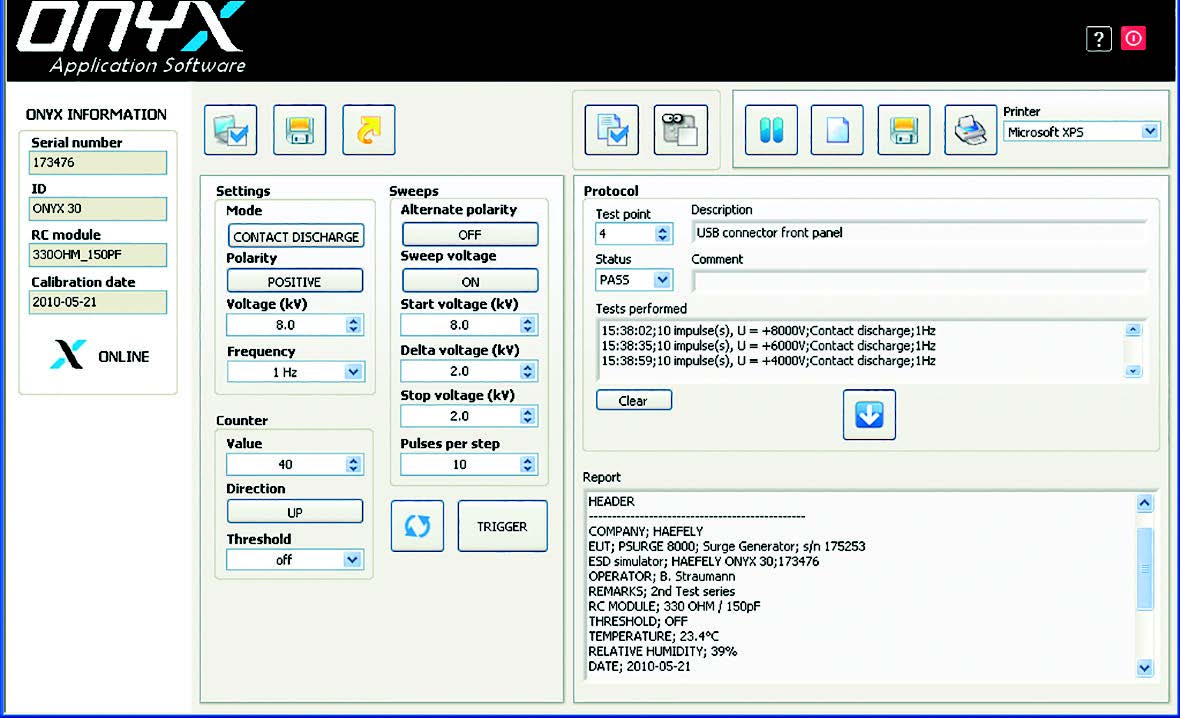Screen dimensions: 1180x718
Task: Click the floppy disk icon beside the printer icon
Action: pyautogui.click(x=904, y=130)
